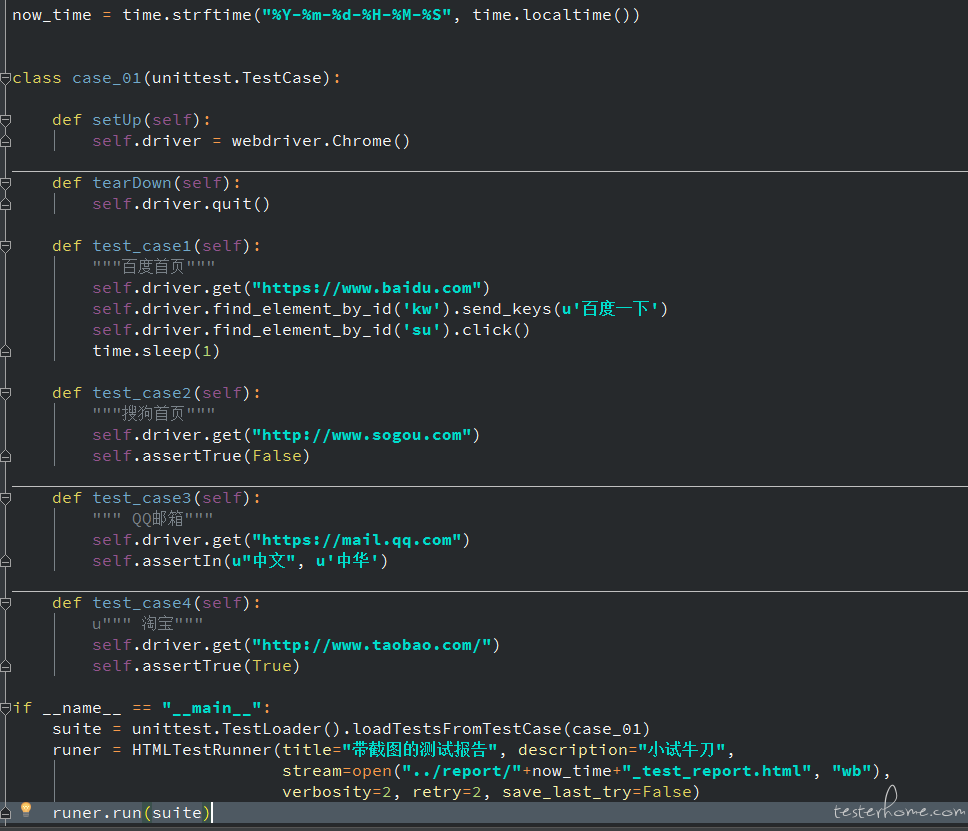Image resolution: width=968 pixels, height=831 pixels.
Task: Click the baidu.com URL string
Action: click(x=367, y=288)
